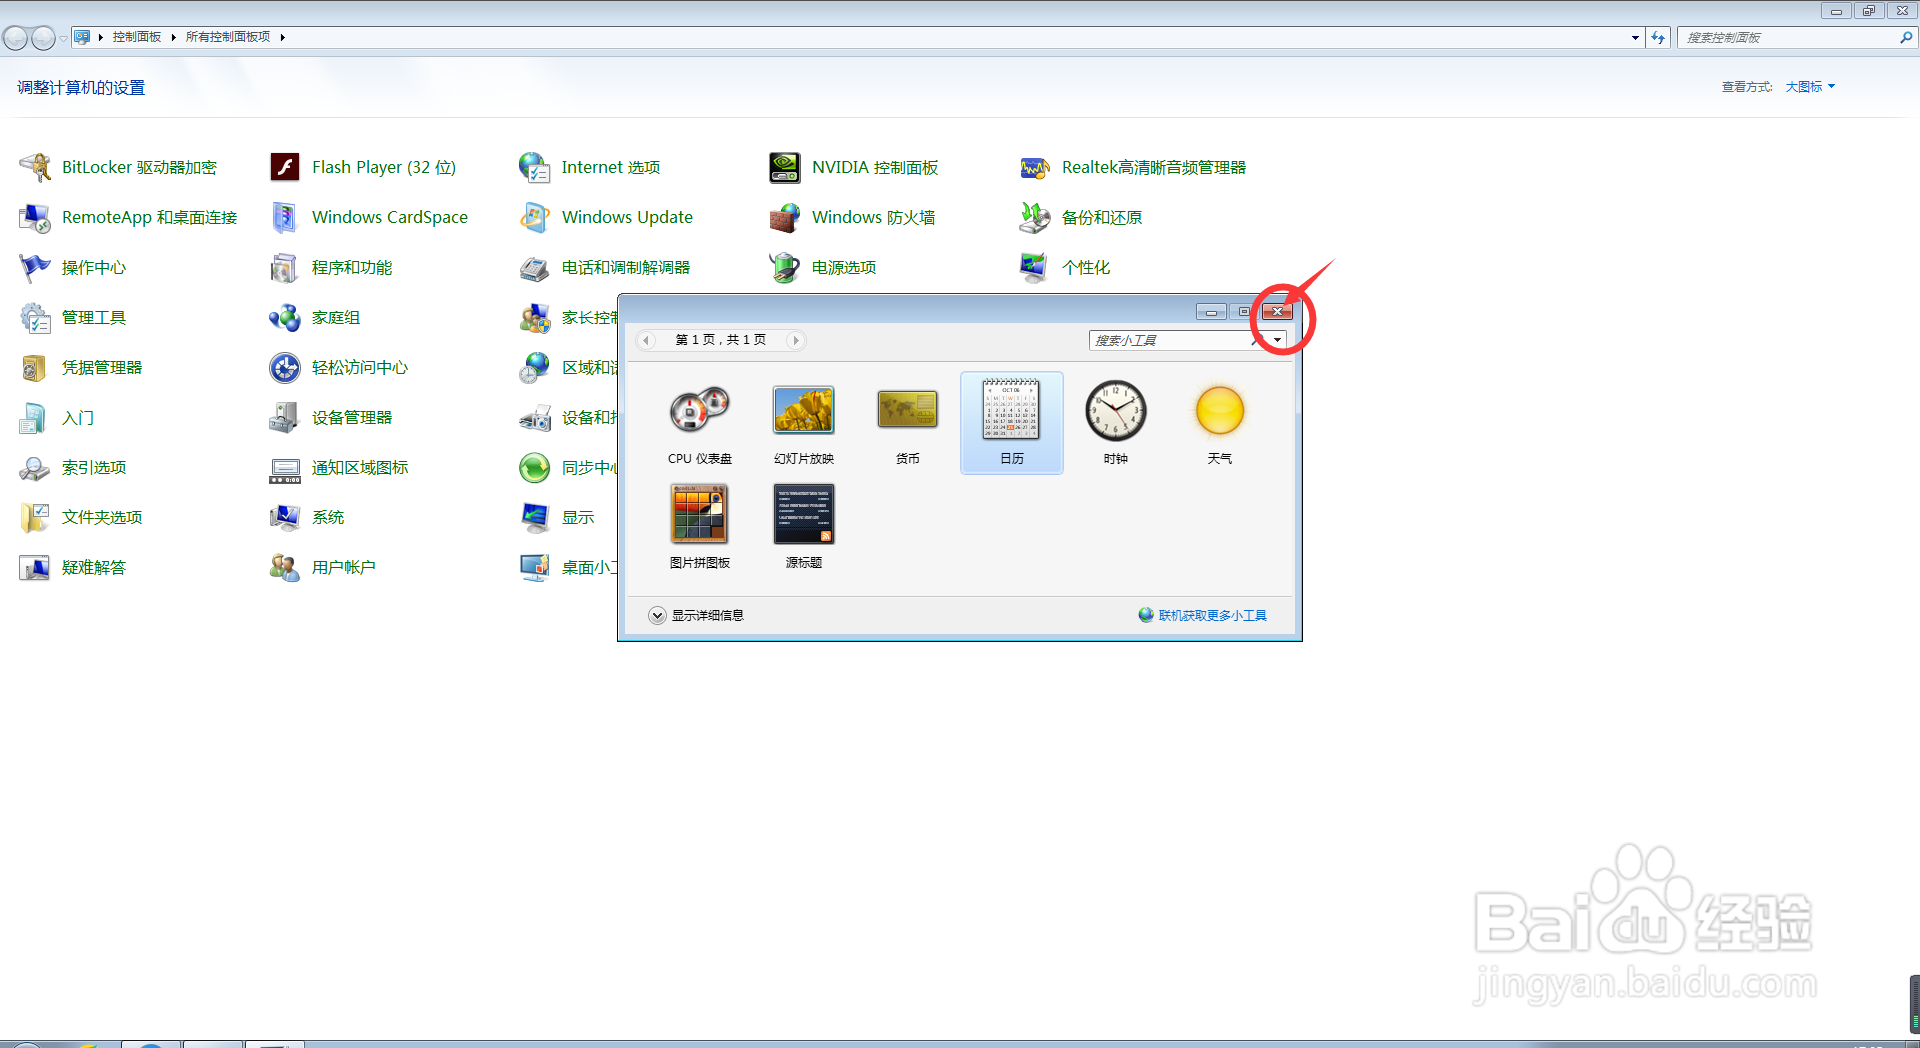Select the 源标题 gadget
The height and width of the screenshot is (1048, 1920).
pyautogui.click(x=804, y=527)
